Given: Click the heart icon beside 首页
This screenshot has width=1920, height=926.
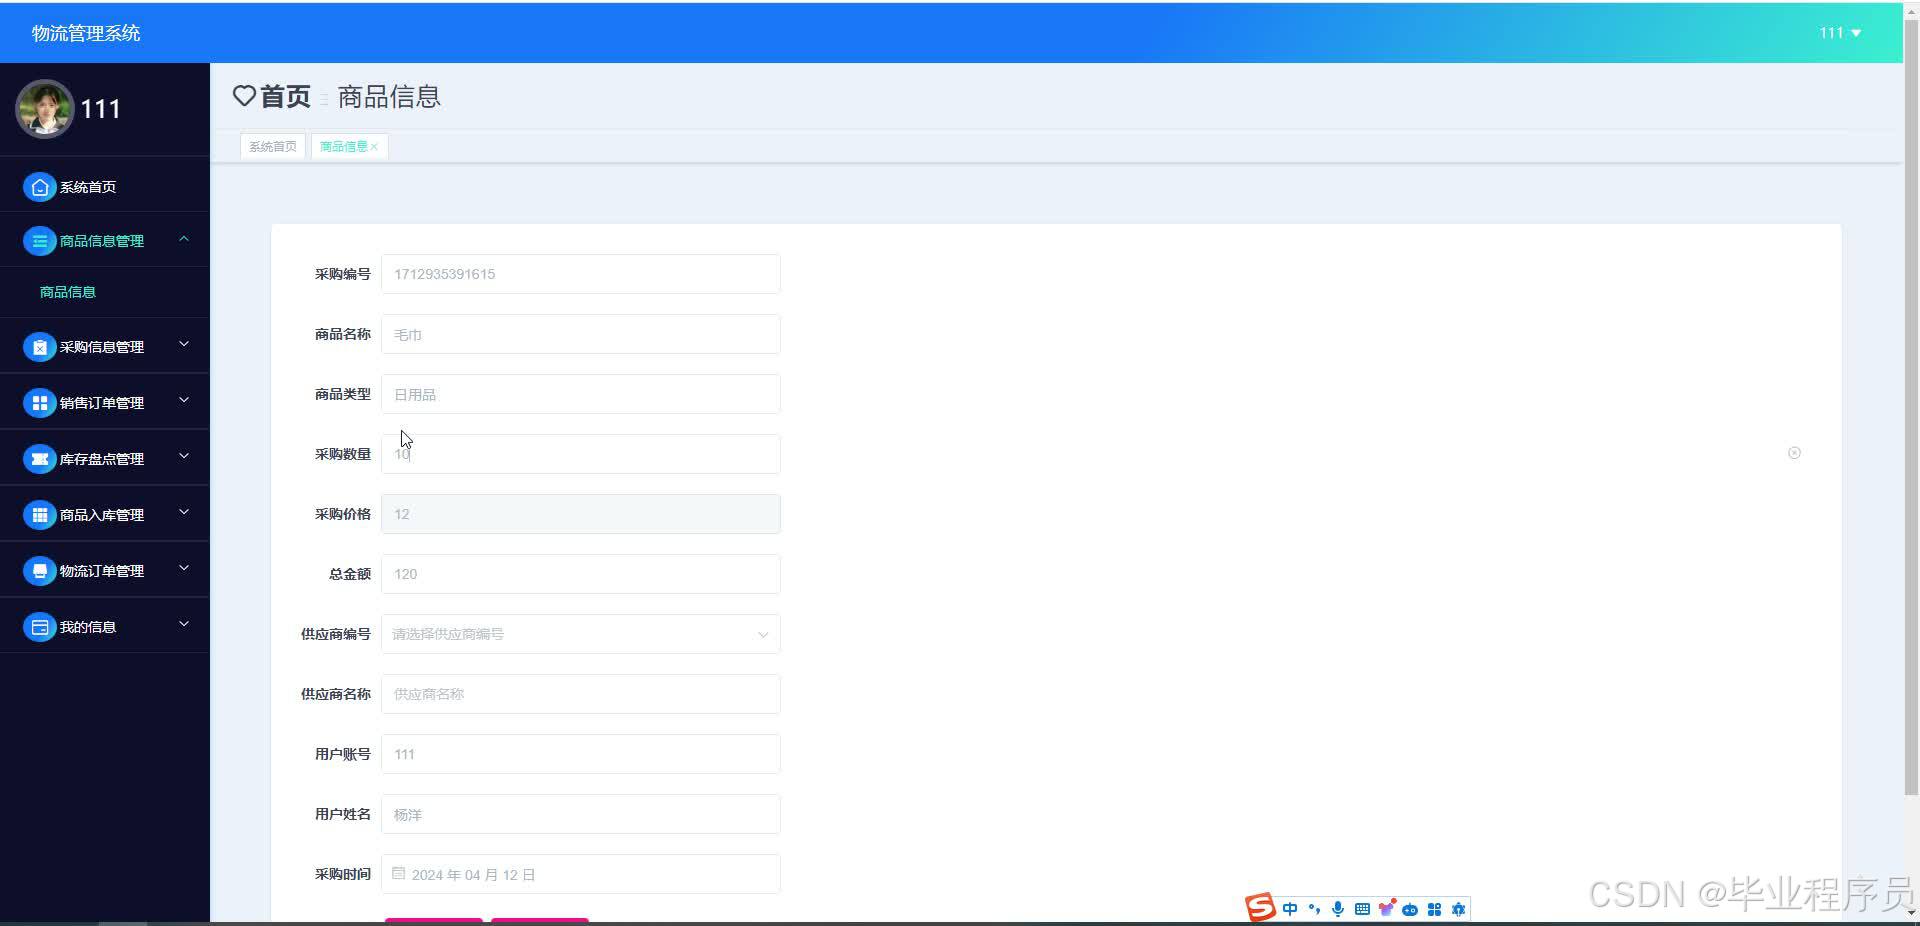Looking at the screenshot, I should pyautogui.click(x=244, y=96).
